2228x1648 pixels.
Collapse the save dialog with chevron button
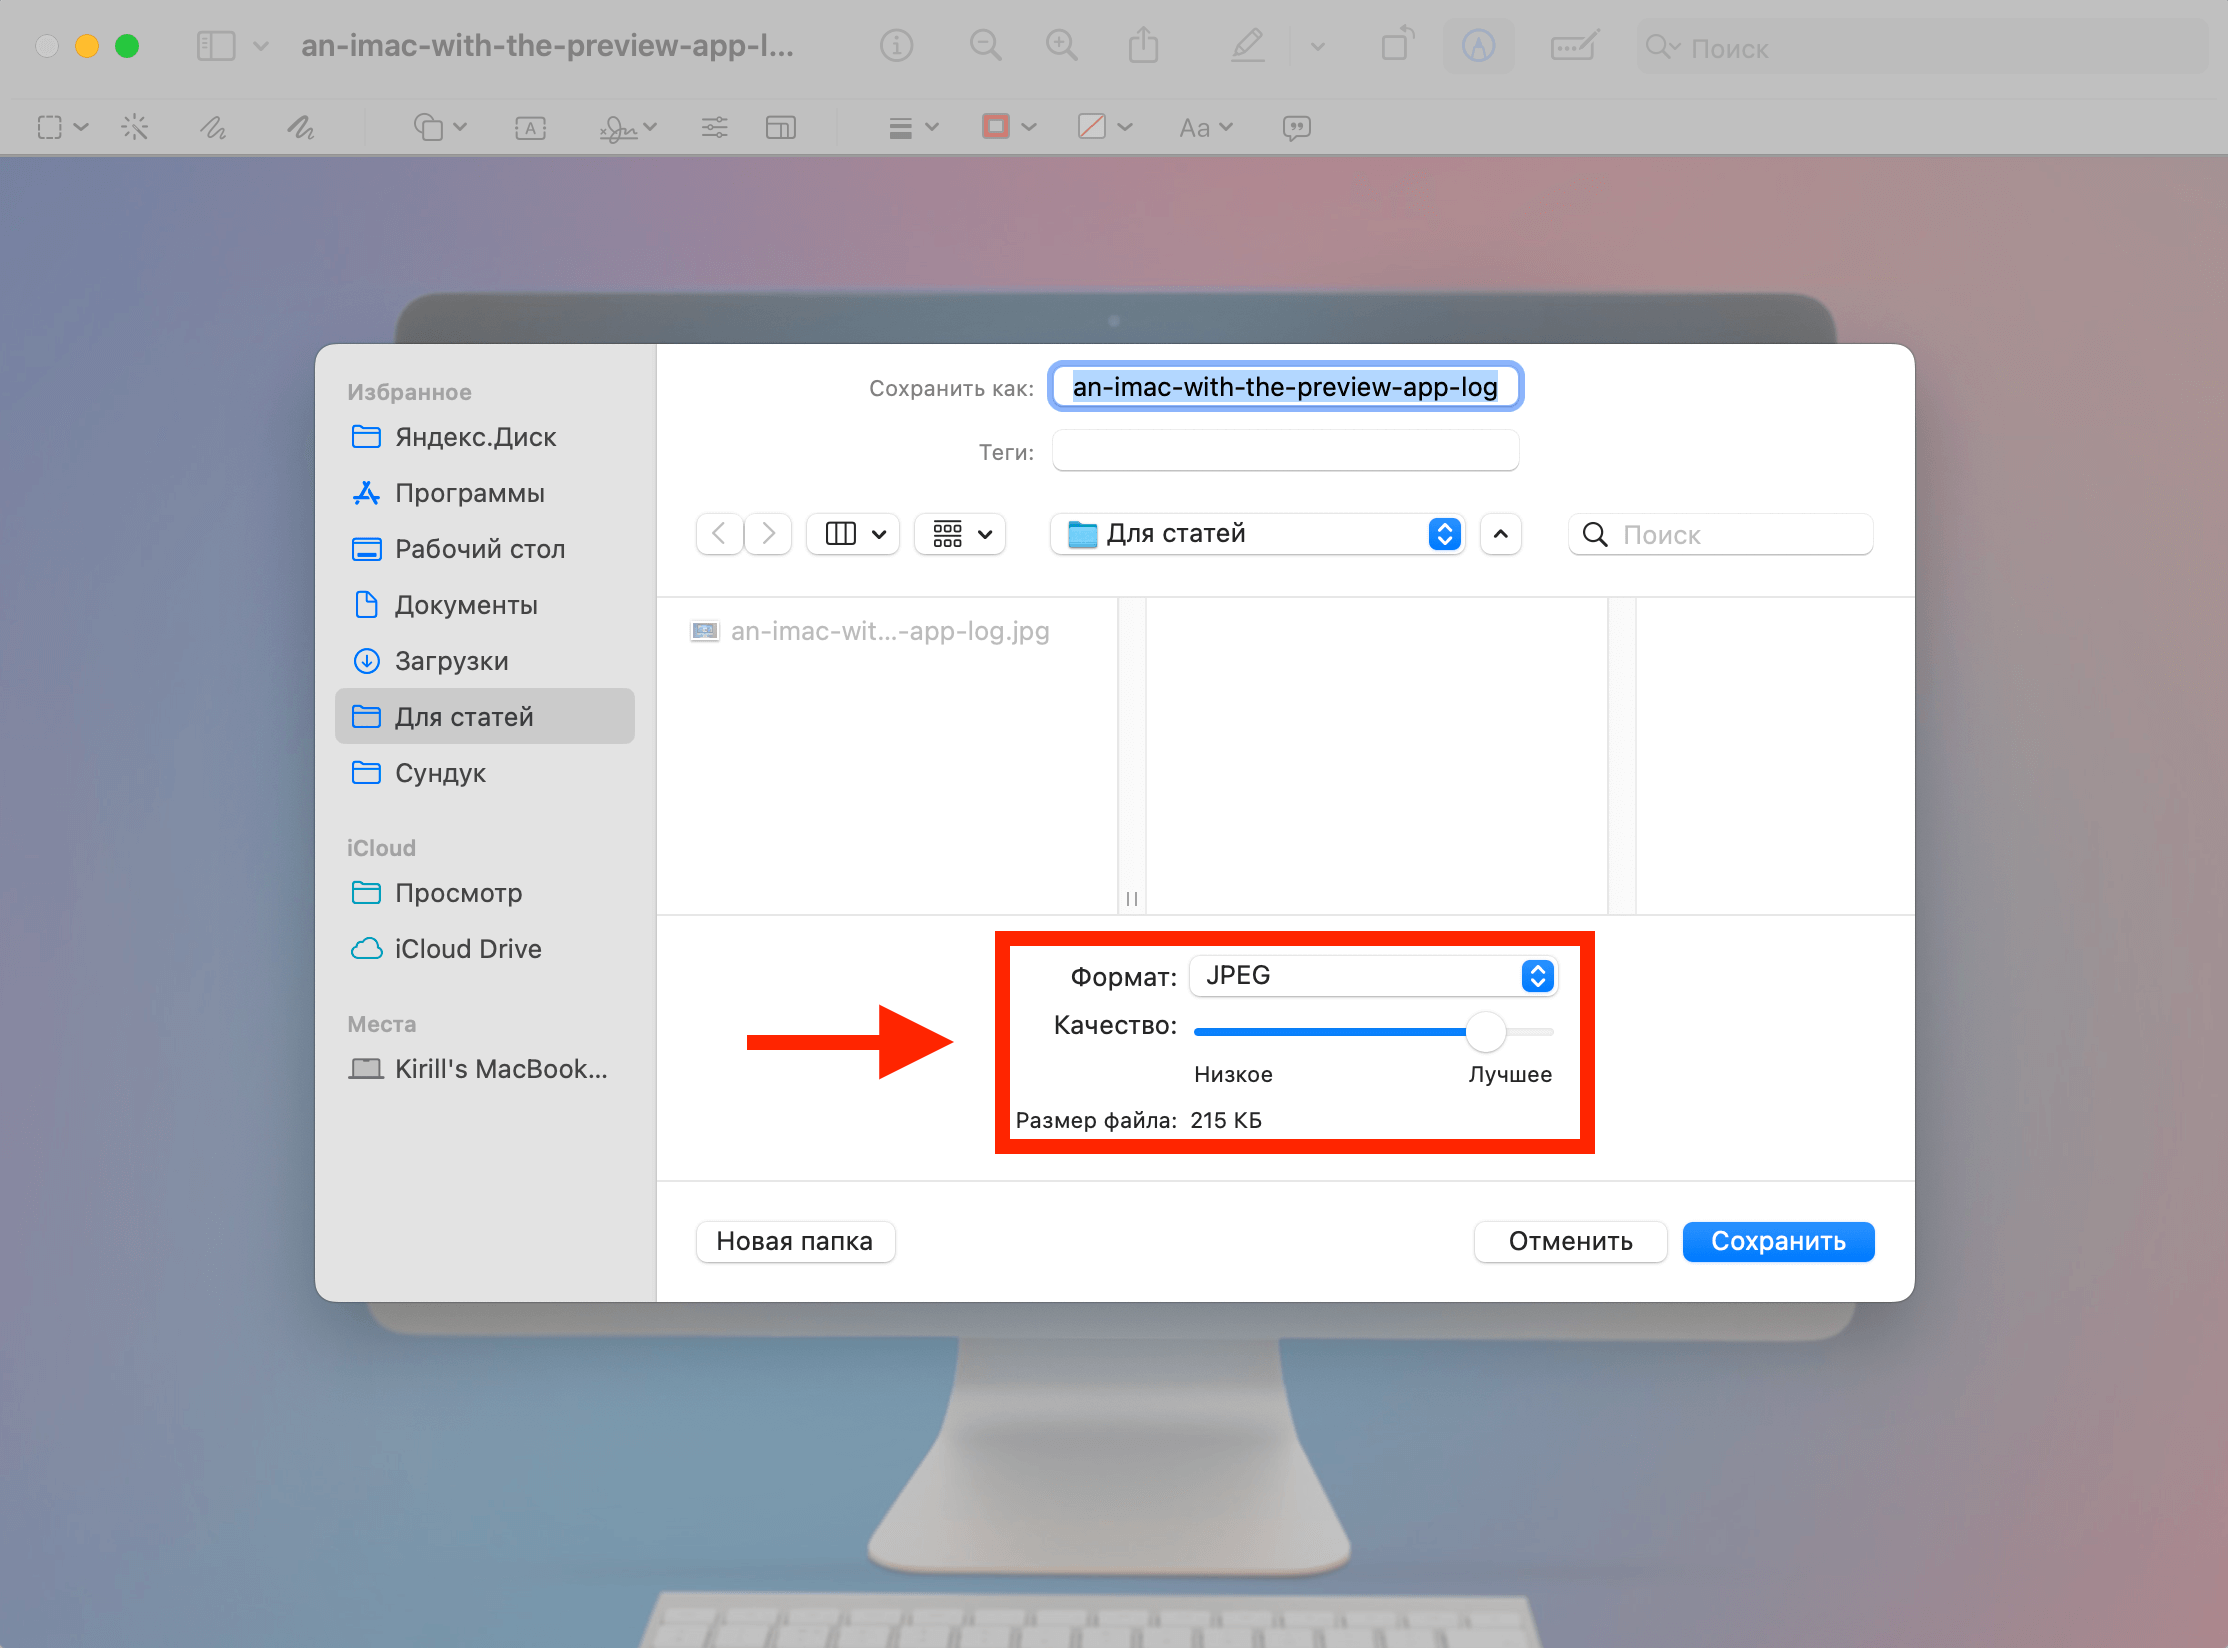[1500, 534]
